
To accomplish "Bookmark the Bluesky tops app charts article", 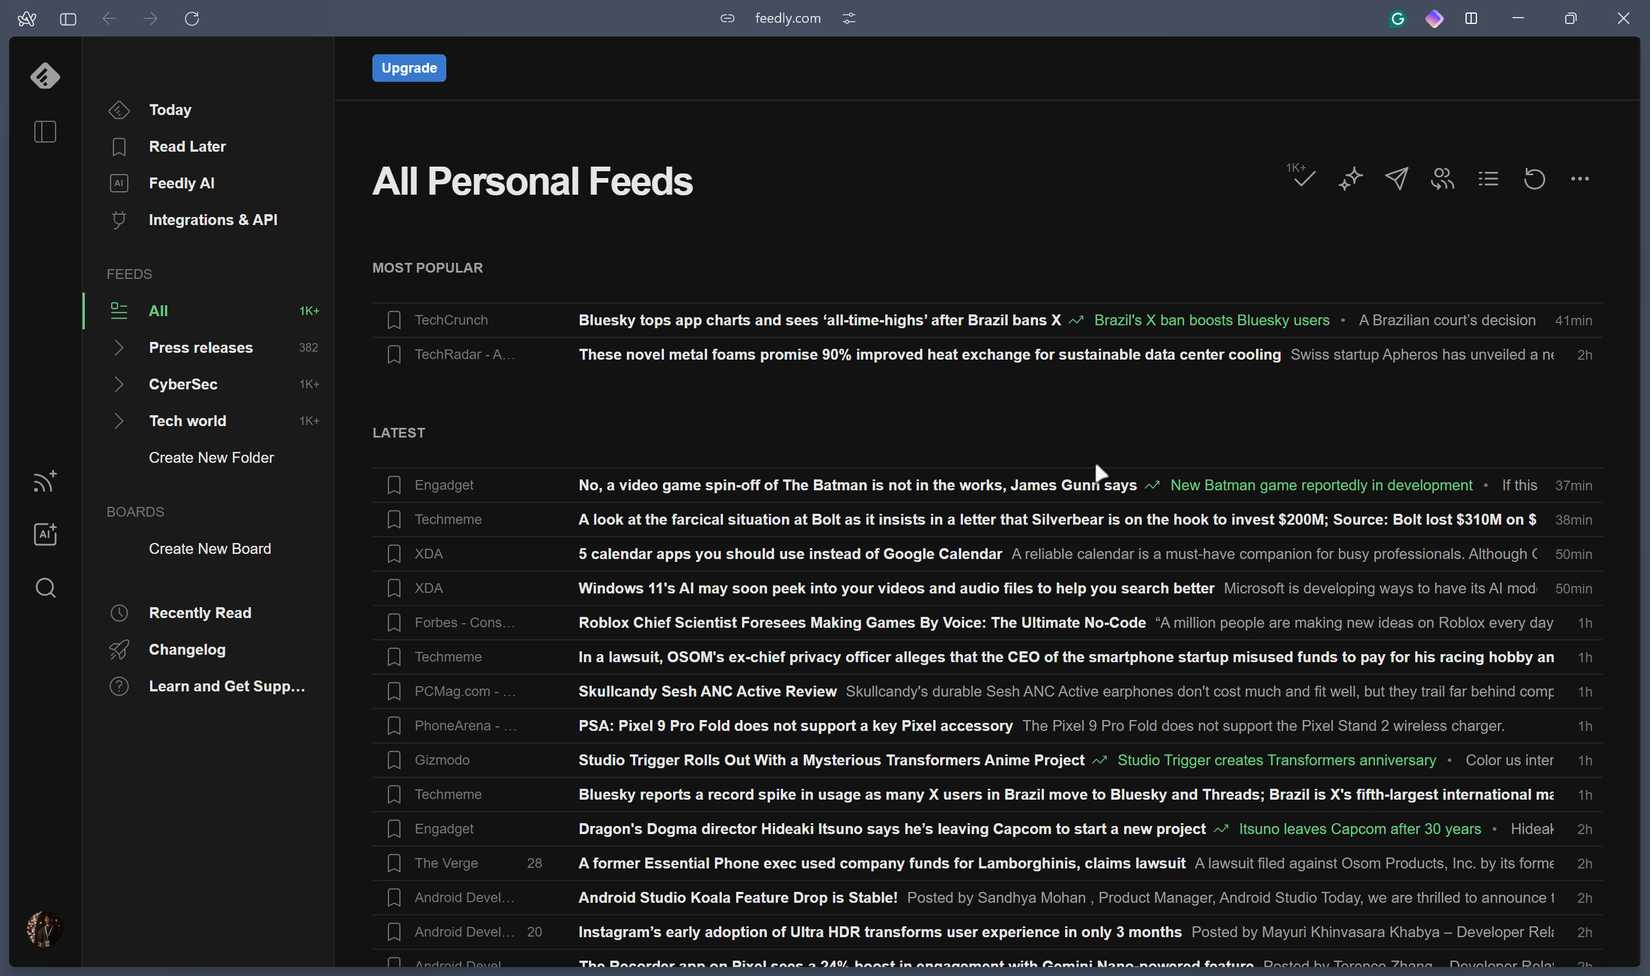I will point(394,320).
